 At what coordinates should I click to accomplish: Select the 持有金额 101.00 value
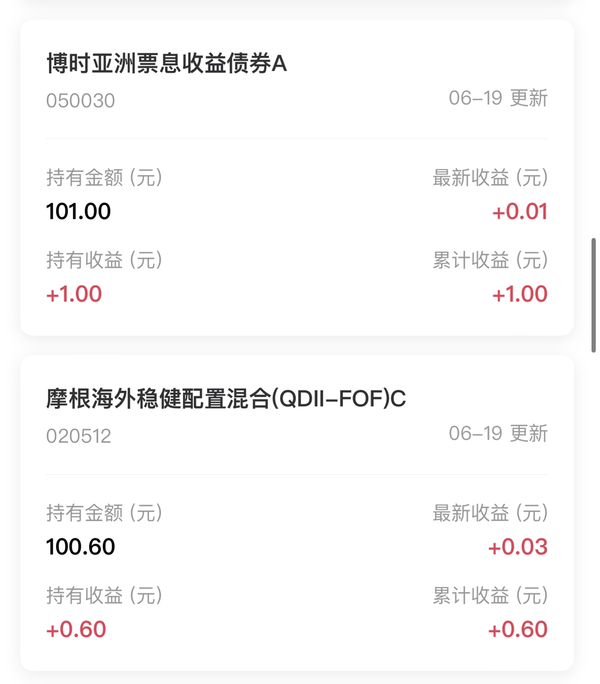(79, 212)
